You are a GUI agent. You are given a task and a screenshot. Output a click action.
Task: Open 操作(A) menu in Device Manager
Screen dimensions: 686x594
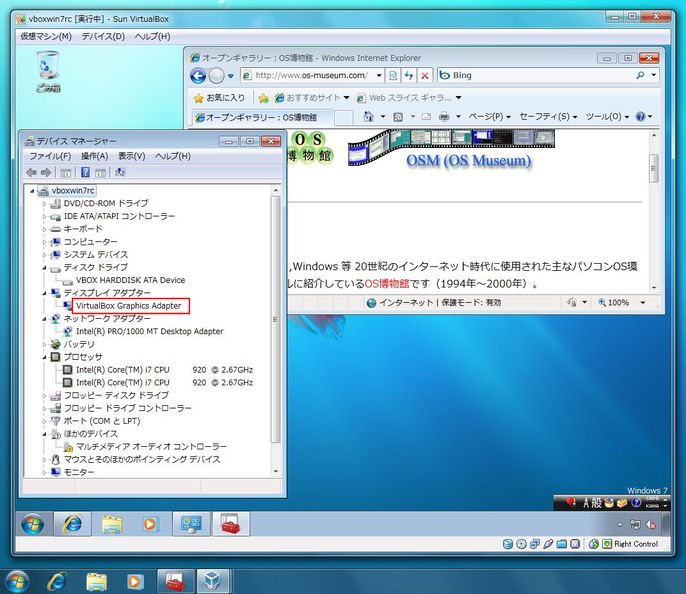tap(94, 156)
